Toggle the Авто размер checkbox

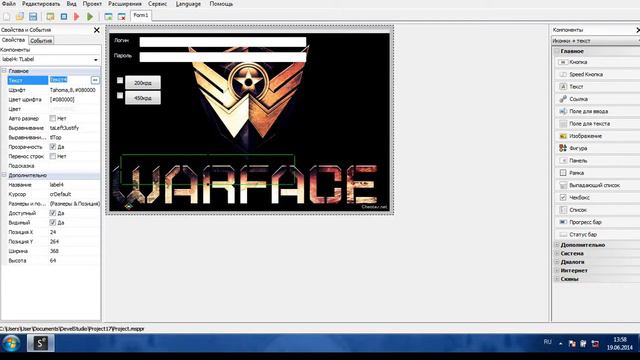pos(53,118)
